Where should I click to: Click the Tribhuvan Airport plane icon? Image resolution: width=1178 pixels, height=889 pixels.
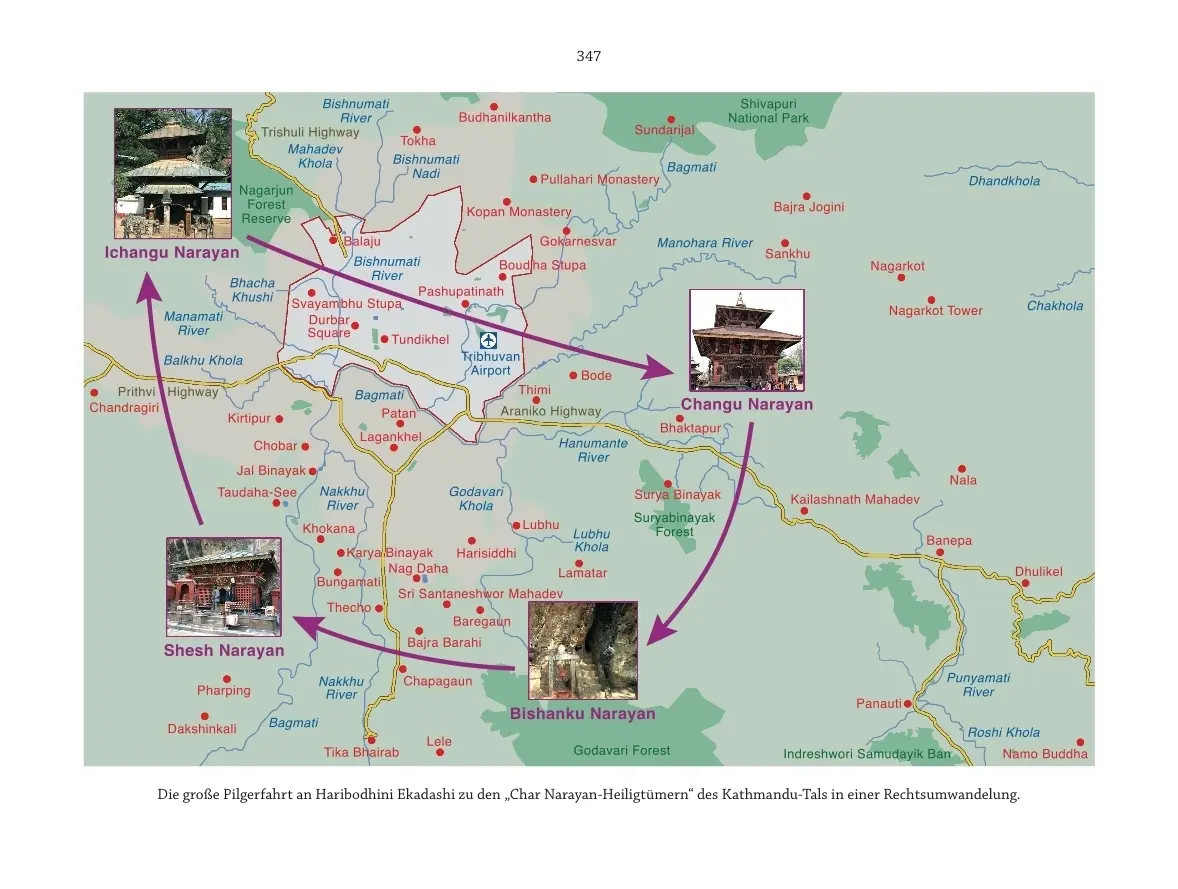(x=488, y=340)
